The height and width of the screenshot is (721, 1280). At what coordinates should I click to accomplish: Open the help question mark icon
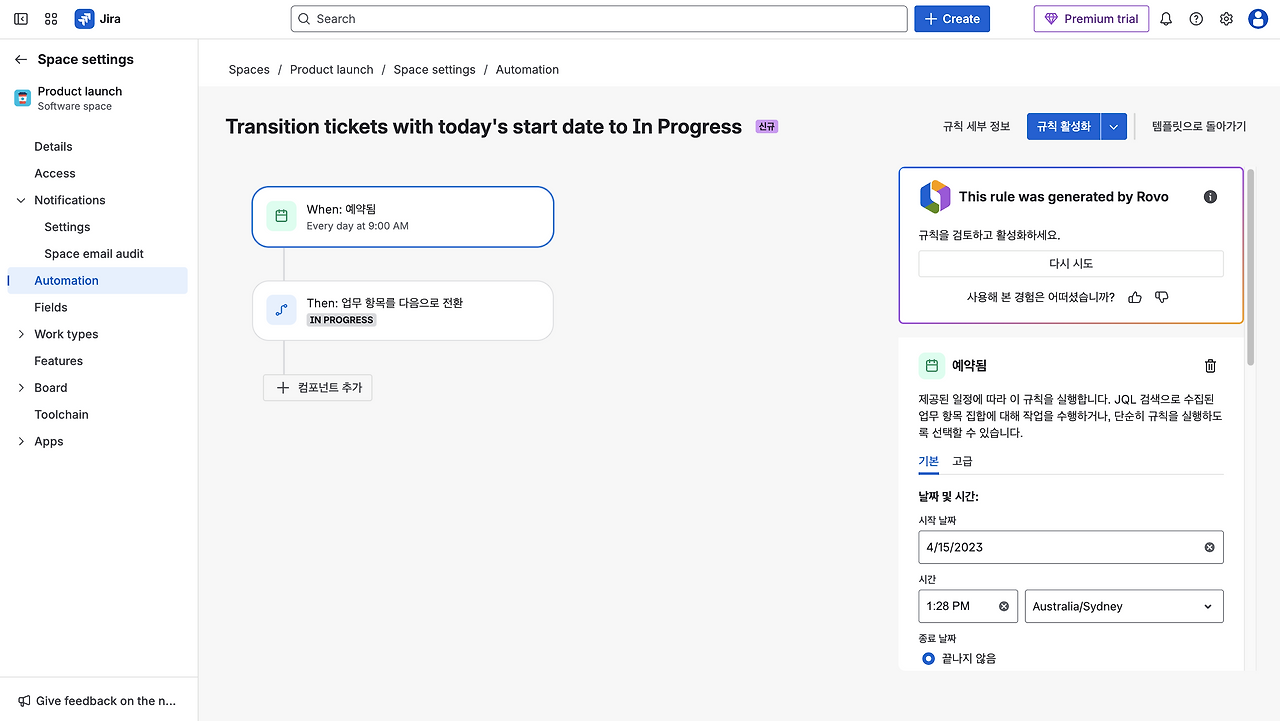pos(1196,19)
